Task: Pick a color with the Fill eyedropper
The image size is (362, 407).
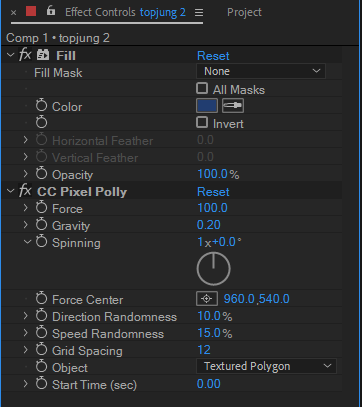Action: [x=233, y=106]
